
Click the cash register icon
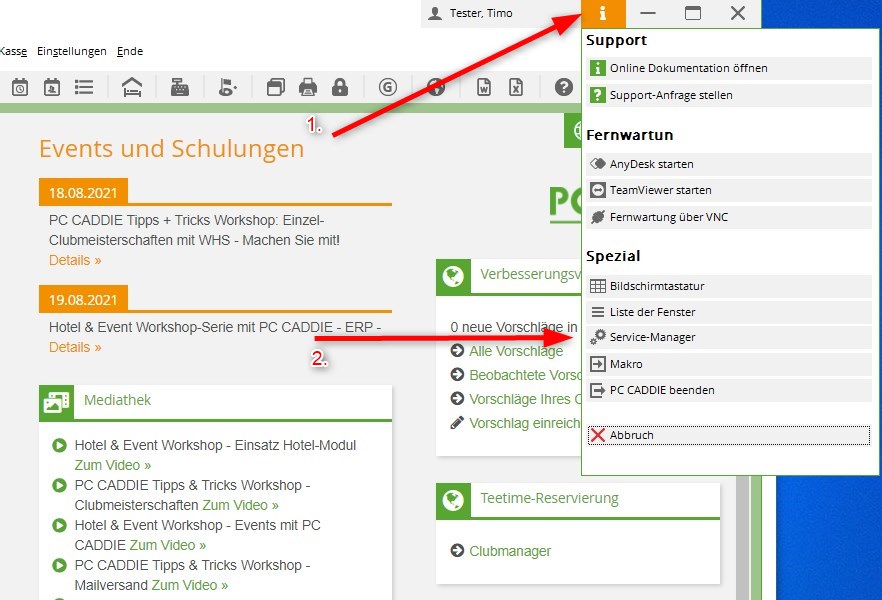pos(180,87)
